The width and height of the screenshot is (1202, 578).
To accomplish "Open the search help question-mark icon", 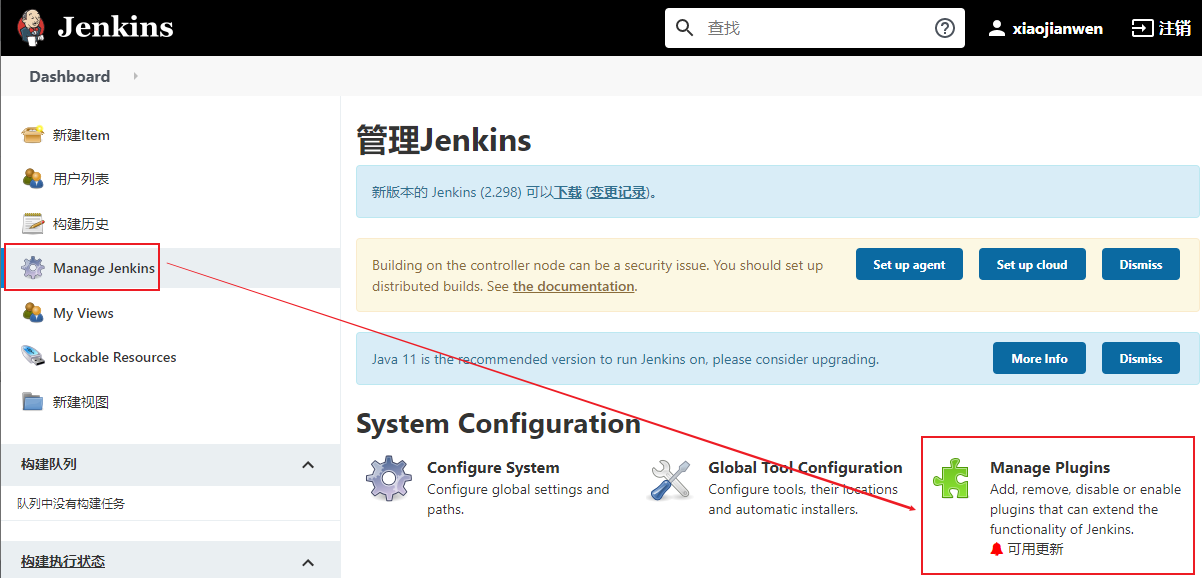I will [945, 28].
